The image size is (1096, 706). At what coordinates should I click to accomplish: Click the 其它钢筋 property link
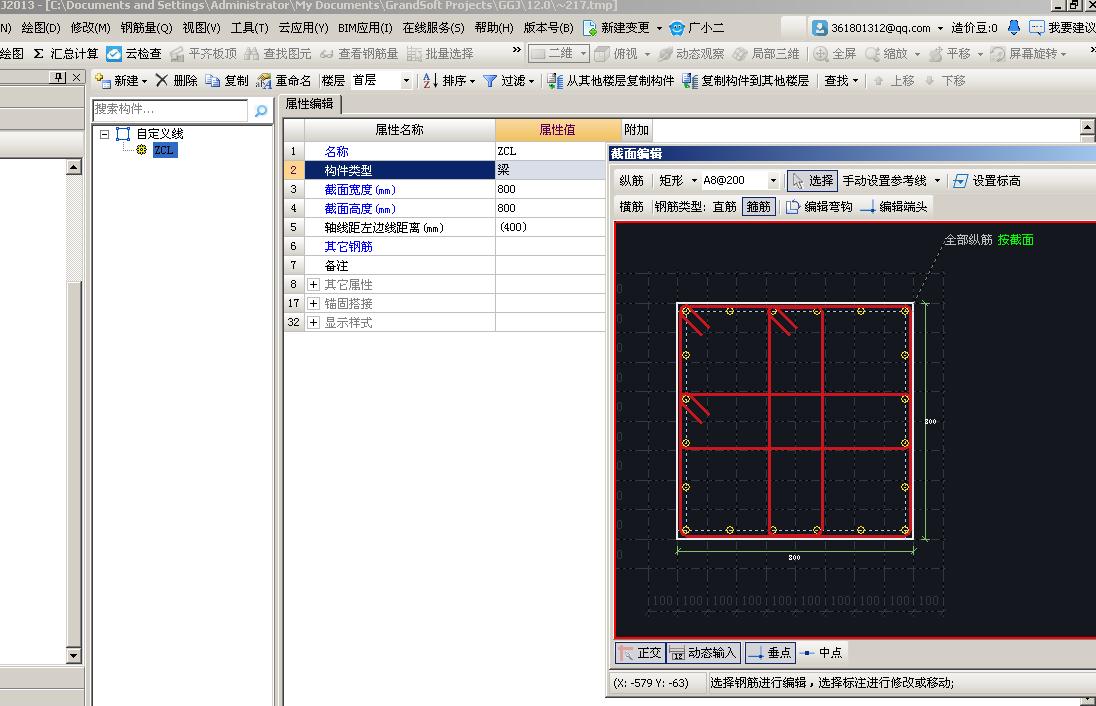point(348,247)
